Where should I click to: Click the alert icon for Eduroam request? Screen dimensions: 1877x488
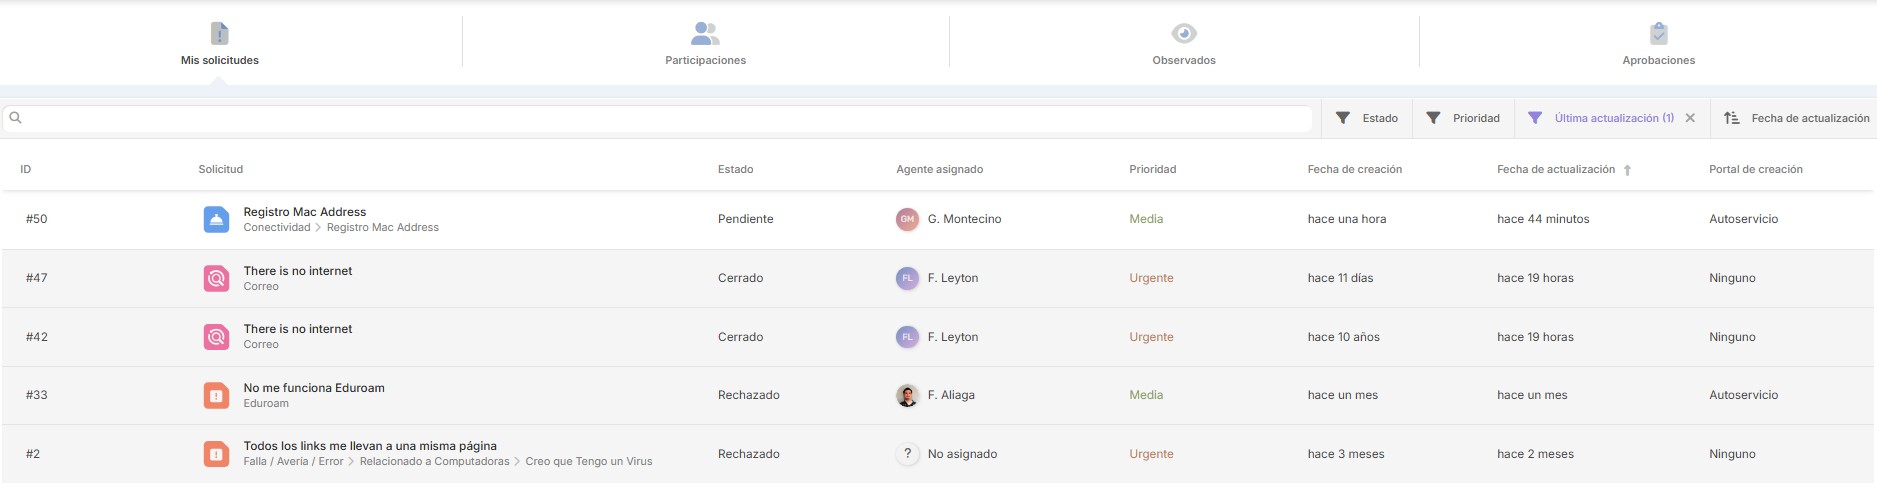(216, 395)
